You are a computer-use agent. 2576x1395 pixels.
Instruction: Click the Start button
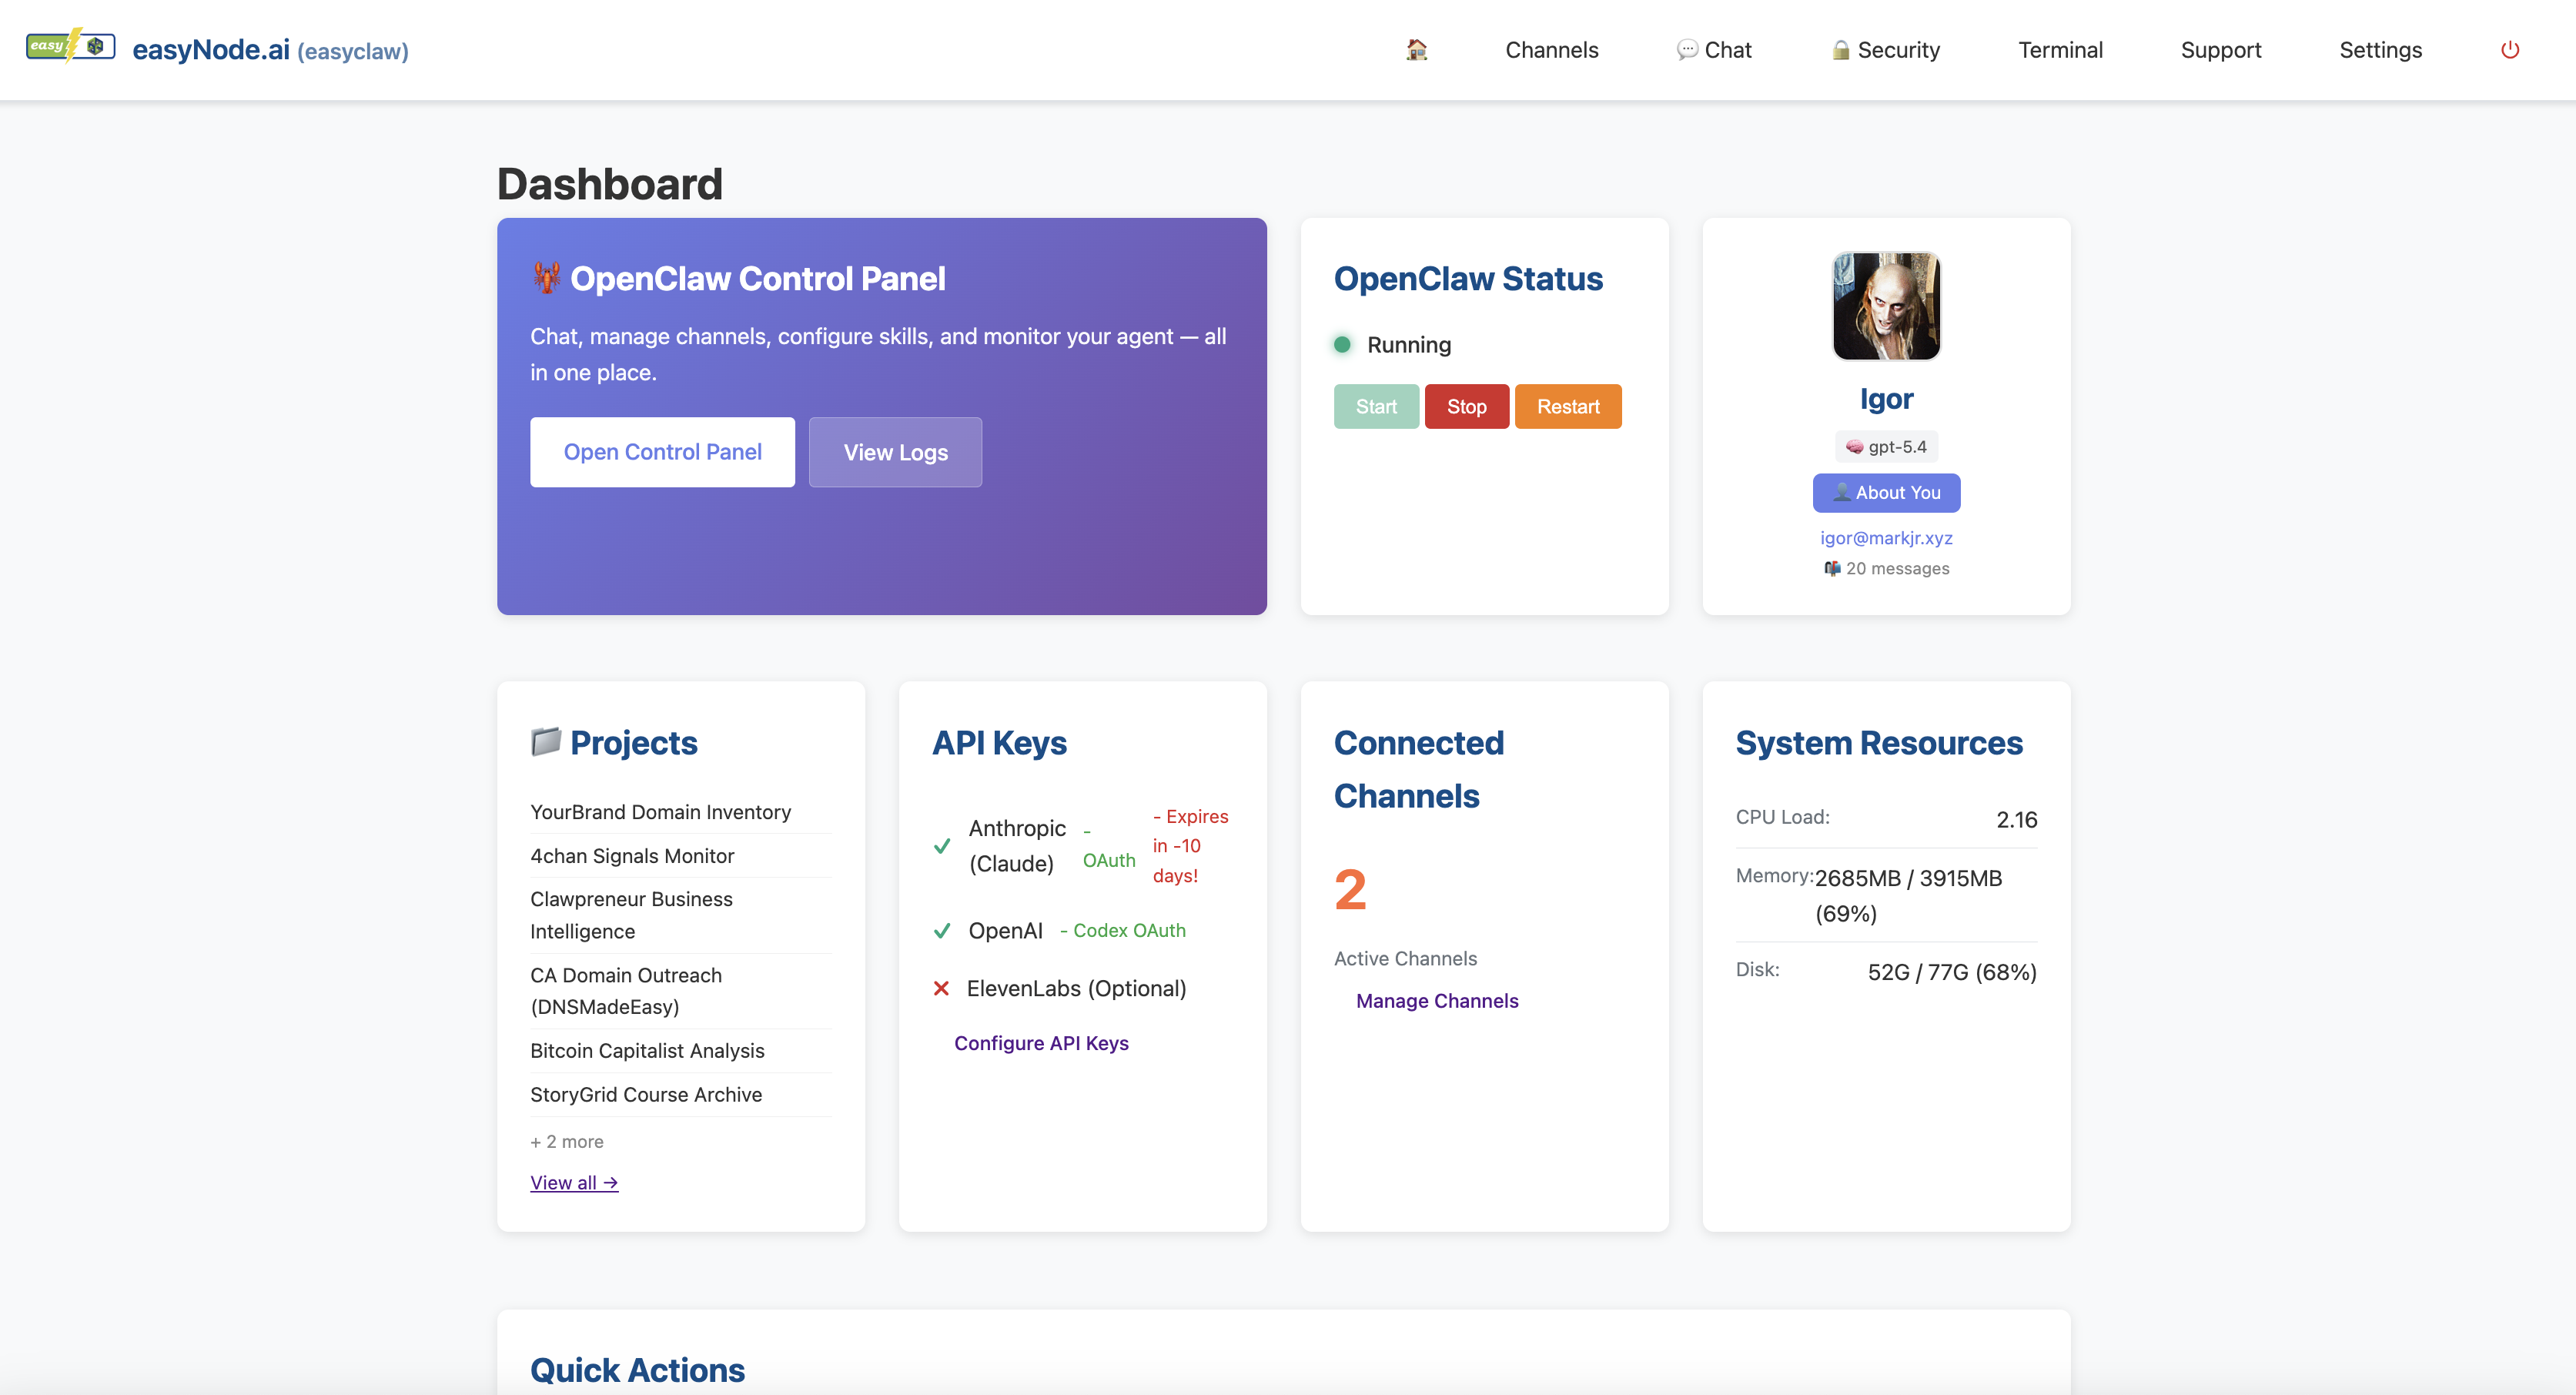[1376, 407]
